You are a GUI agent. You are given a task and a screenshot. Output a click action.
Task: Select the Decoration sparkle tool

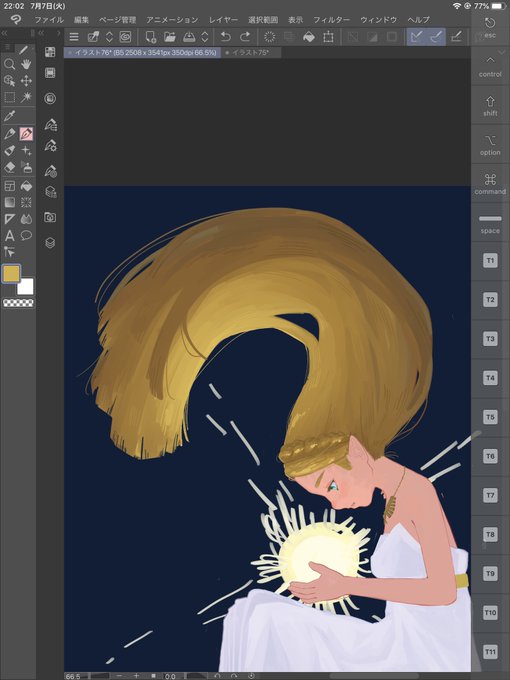pyautogui.click(x=26, y=150)
